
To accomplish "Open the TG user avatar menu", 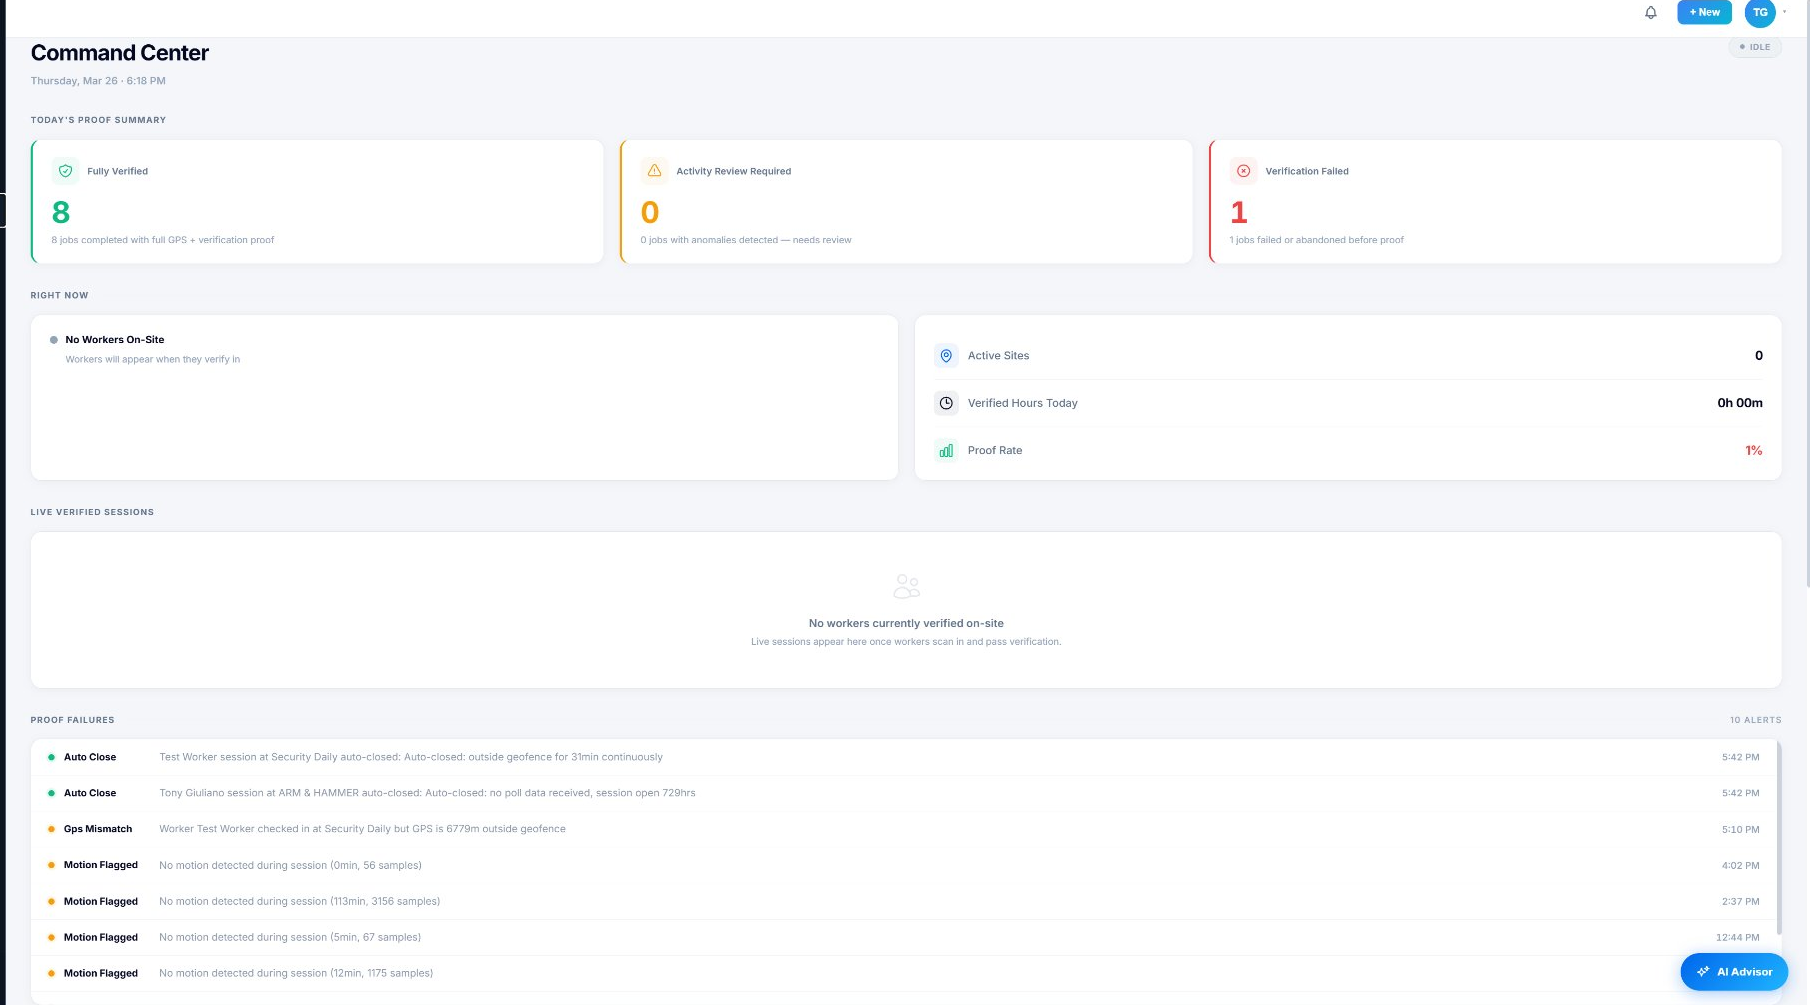I will (x=1760, y=13).
